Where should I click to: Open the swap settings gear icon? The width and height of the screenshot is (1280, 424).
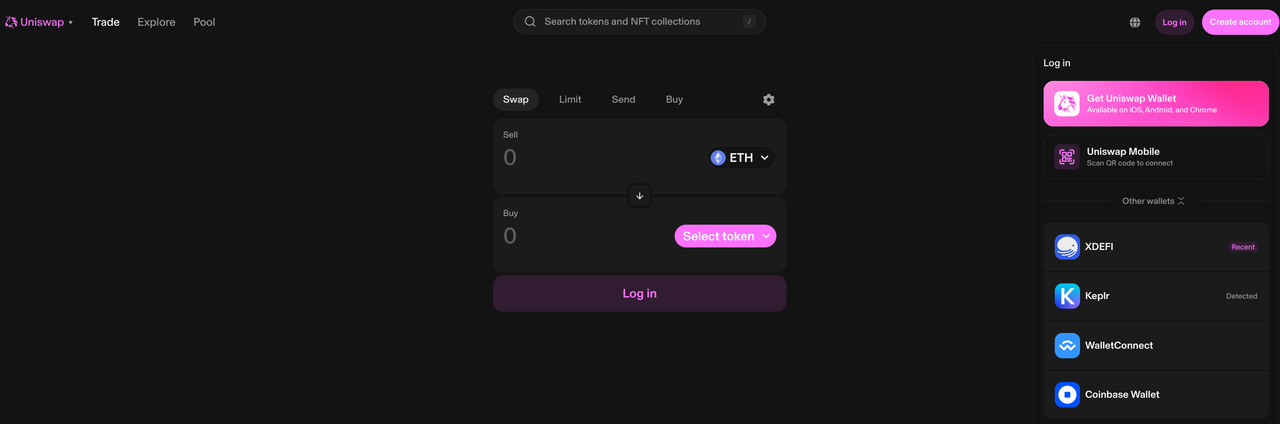click(x=768, y=100)
